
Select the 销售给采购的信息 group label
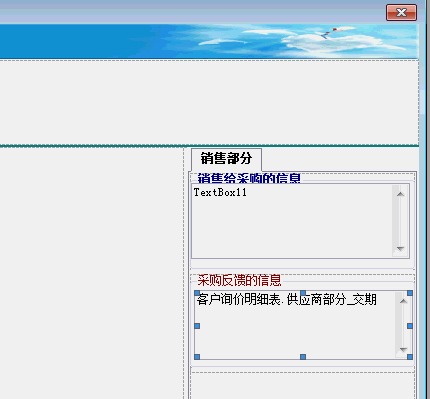[x=249, y=178]
